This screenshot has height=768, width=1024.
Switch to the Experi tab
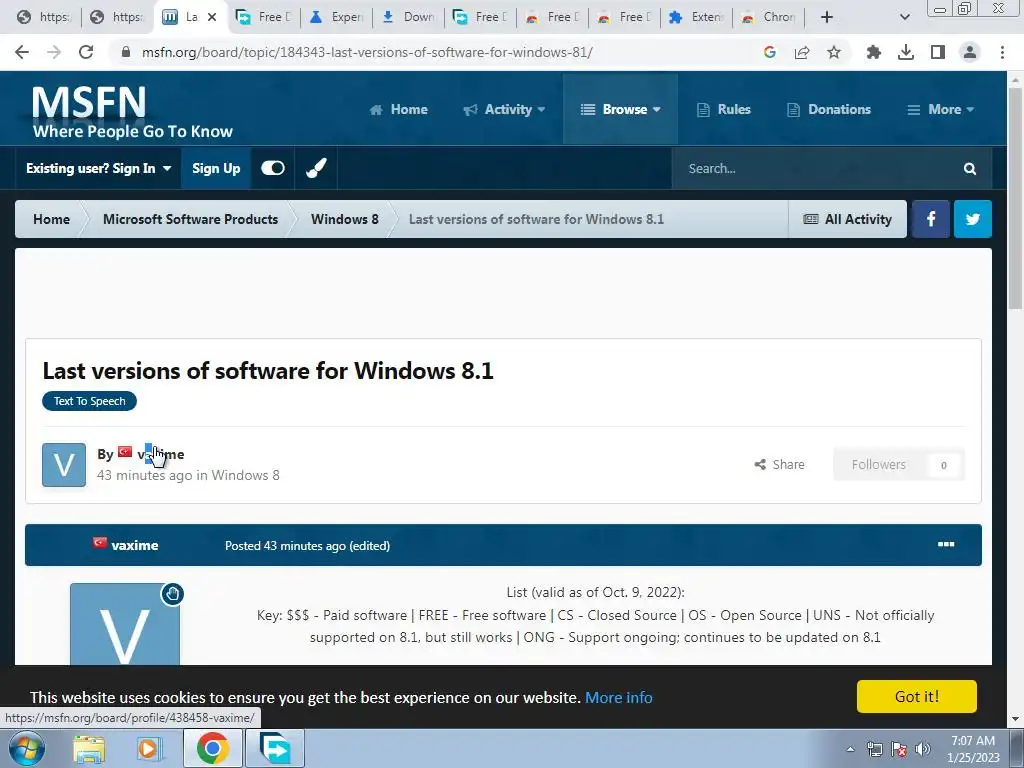[x=336, y=17]
